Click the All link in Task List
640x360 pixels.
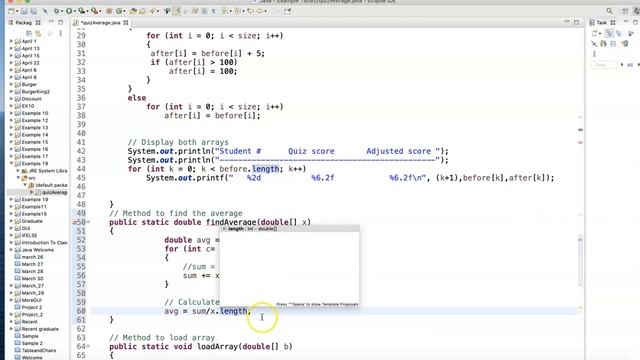tap(630, 65)
